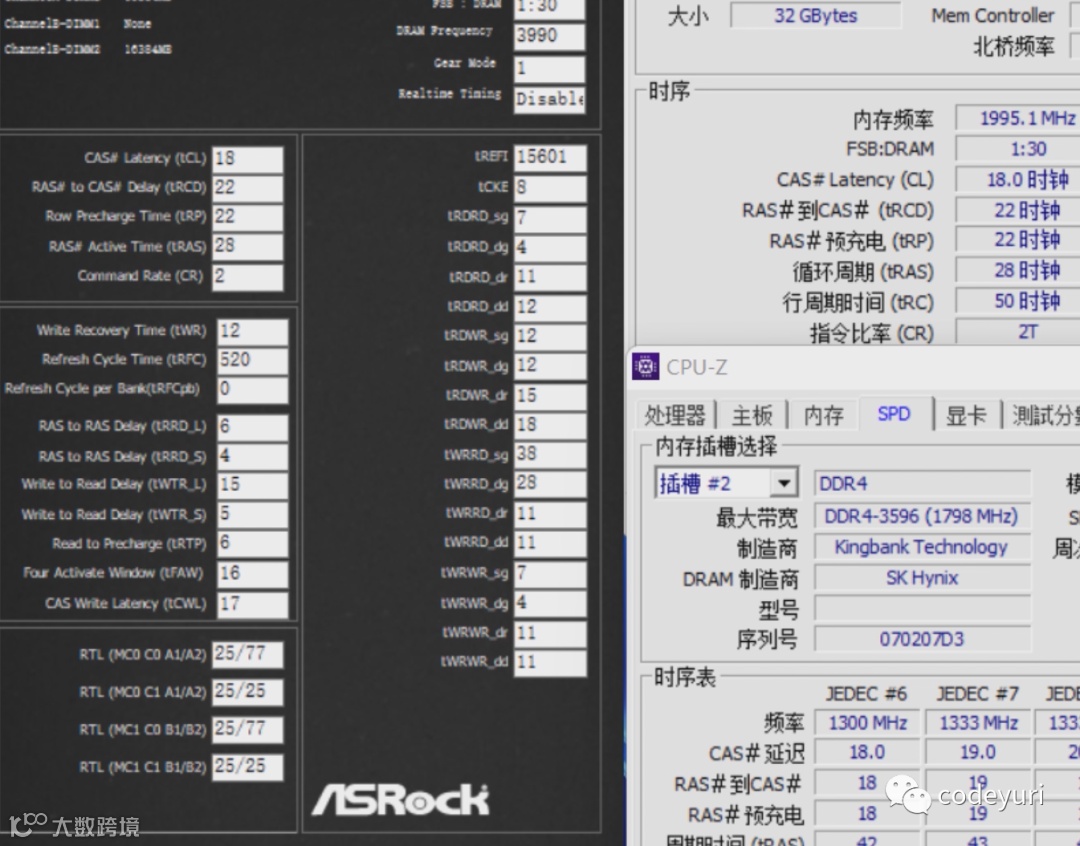Click the tREFI field showing 15601
This screenshot has height=846, width=1080.
coord(550,158)
